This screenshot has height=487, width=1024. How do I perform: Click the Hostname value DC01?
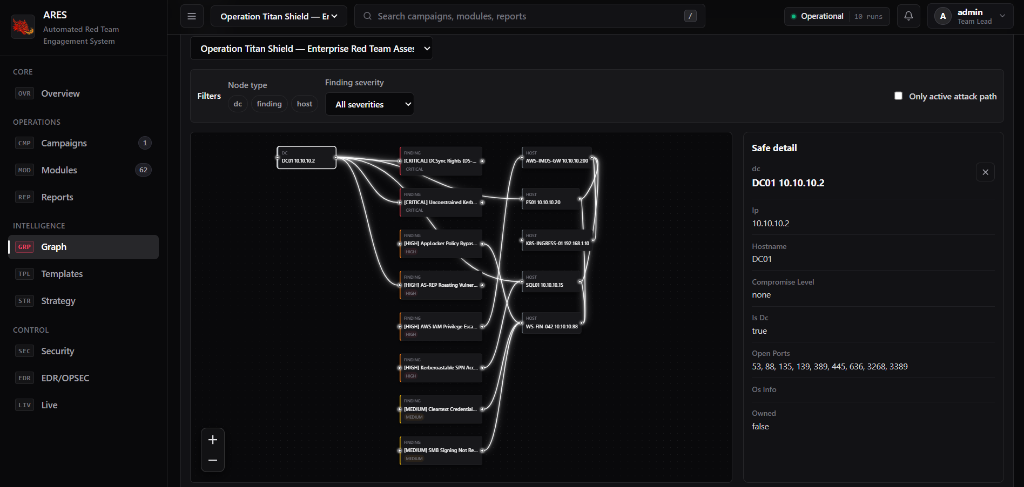click(x=761, y=259)
